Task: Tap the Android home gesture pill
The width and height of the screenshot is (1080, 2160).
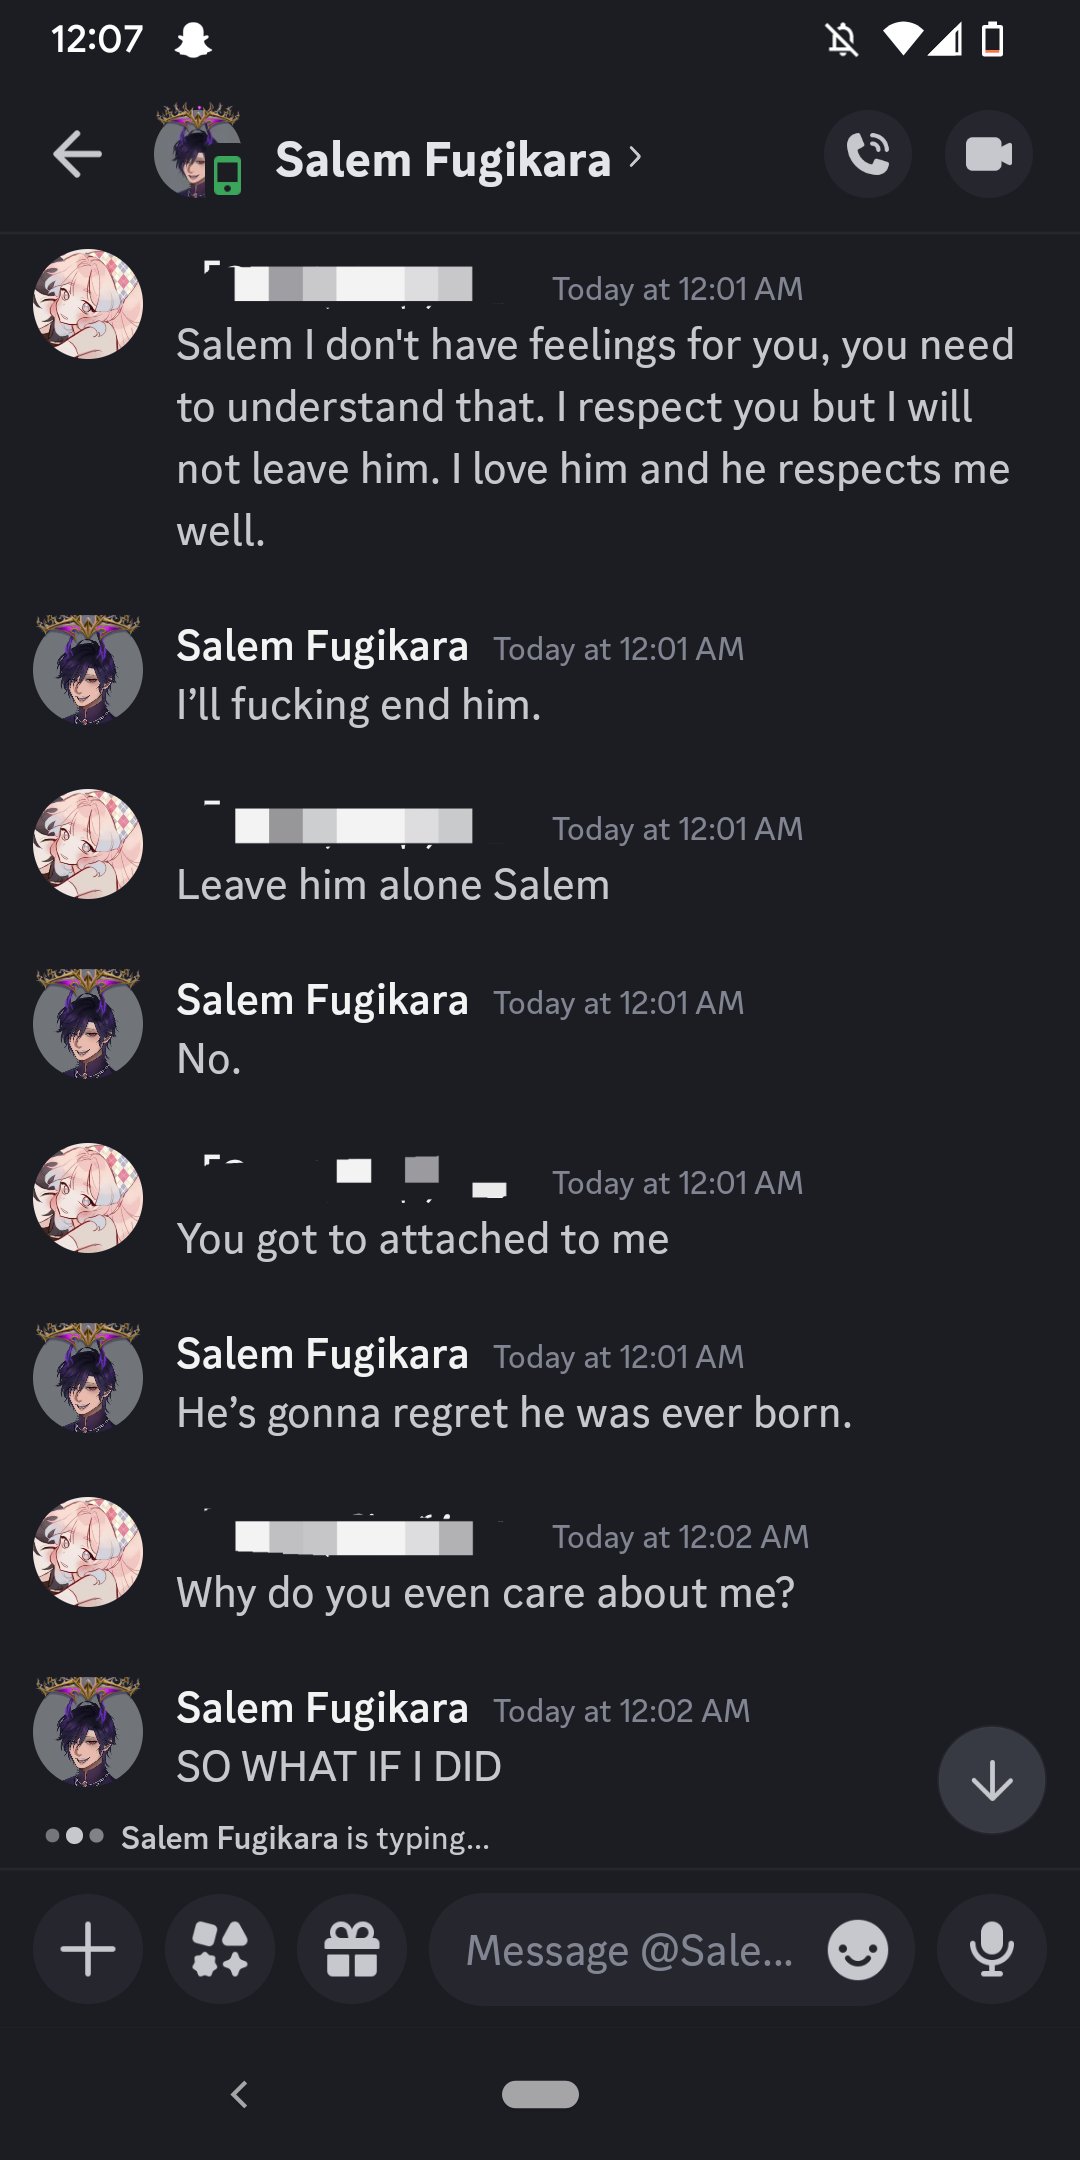Action: [x=540, y=2094]
